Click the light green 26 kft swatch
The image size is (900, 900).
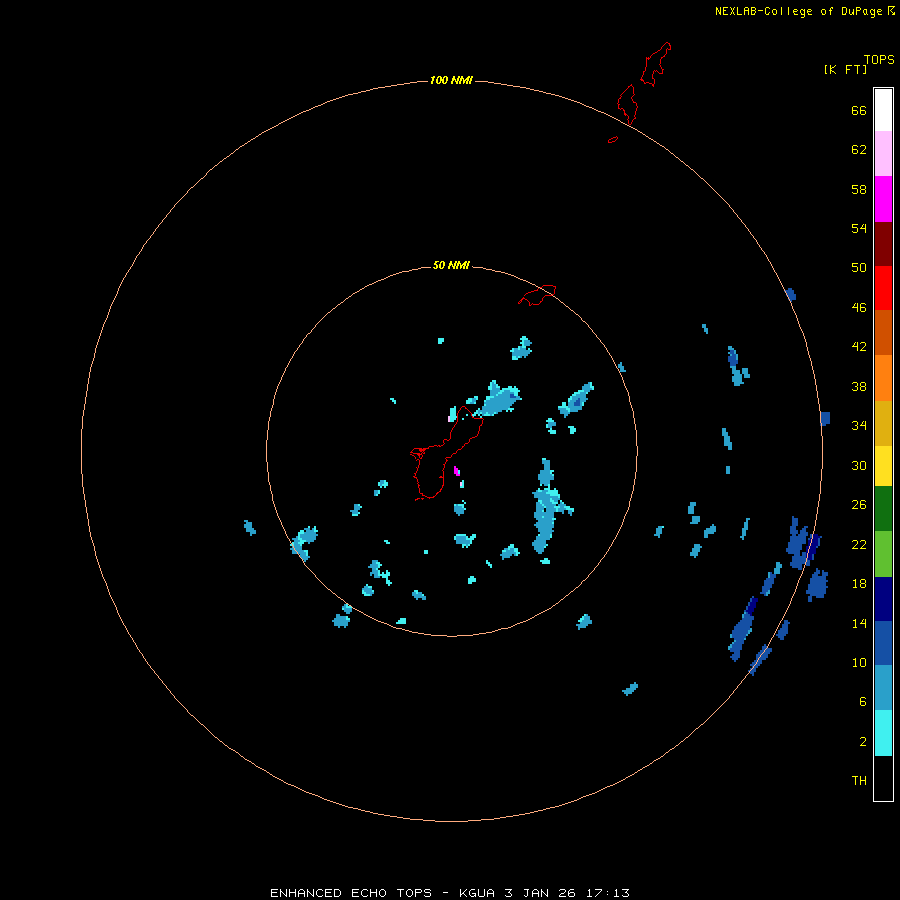883,554
